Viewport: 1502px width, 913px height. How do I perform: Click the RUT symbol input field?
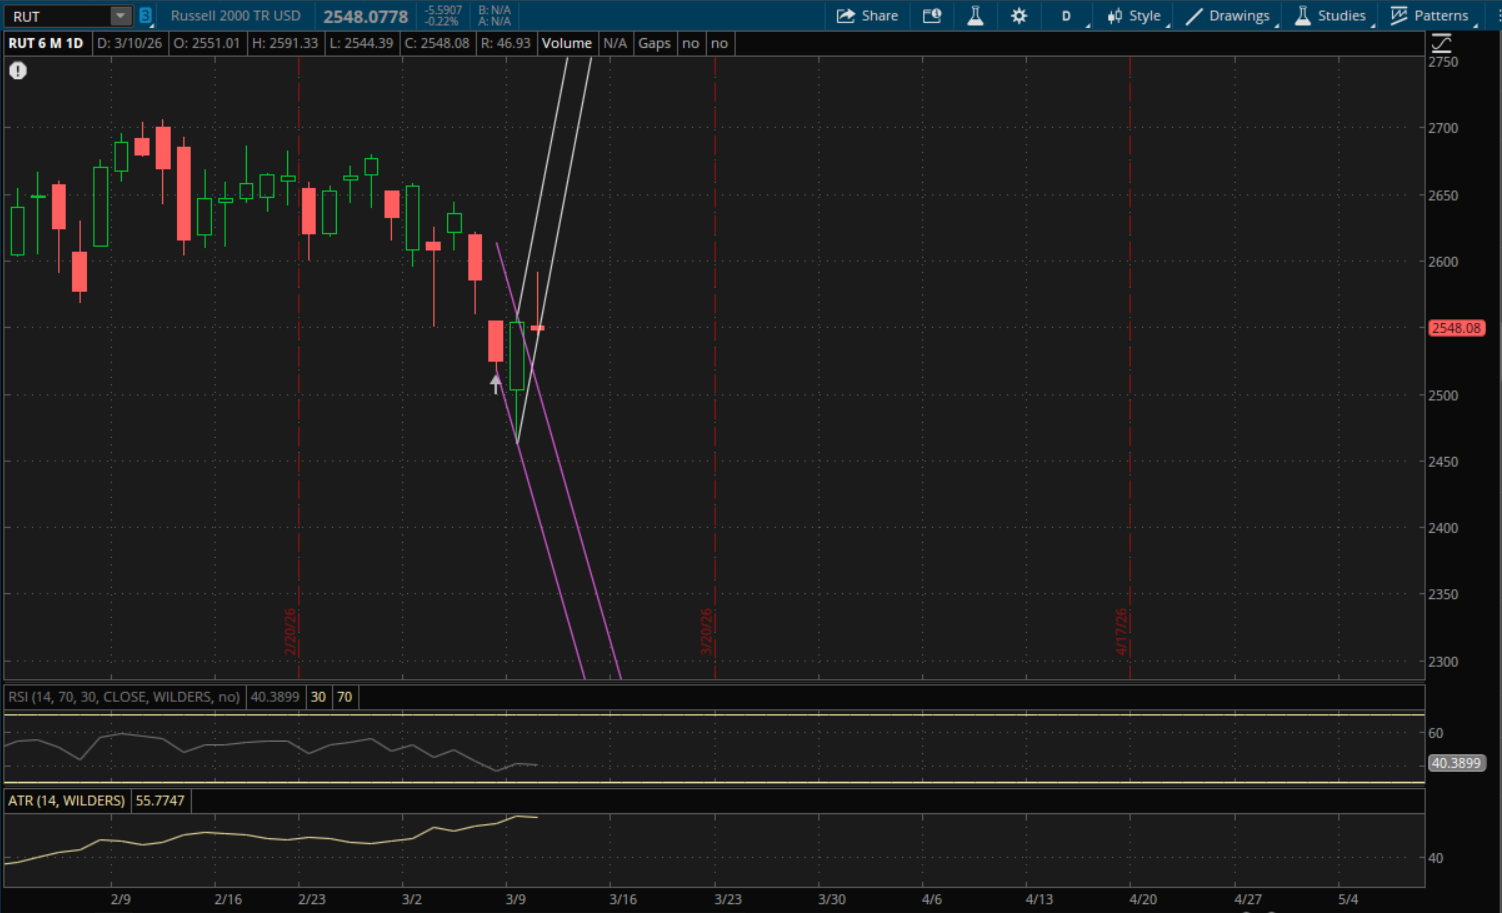pyautogui.click(x=58, y=16)
